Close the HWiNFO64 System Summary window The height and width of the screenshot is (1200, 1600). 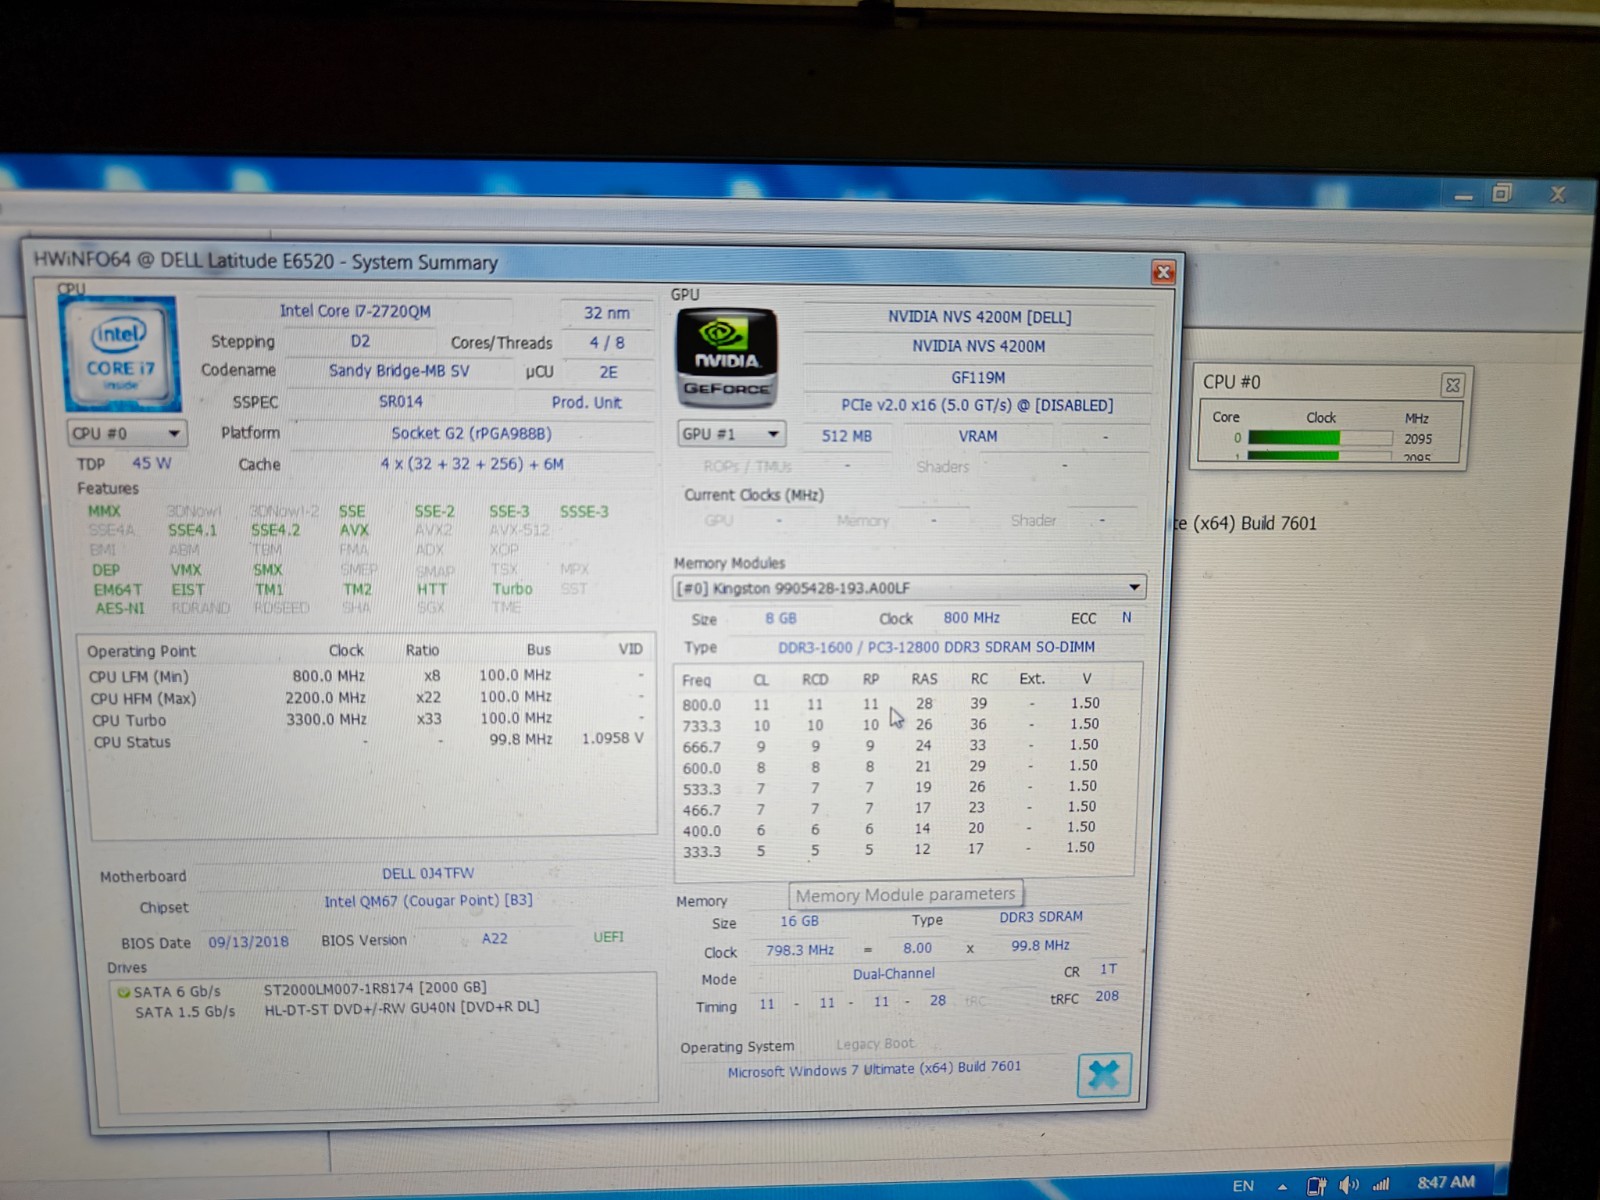point(1163,272)
